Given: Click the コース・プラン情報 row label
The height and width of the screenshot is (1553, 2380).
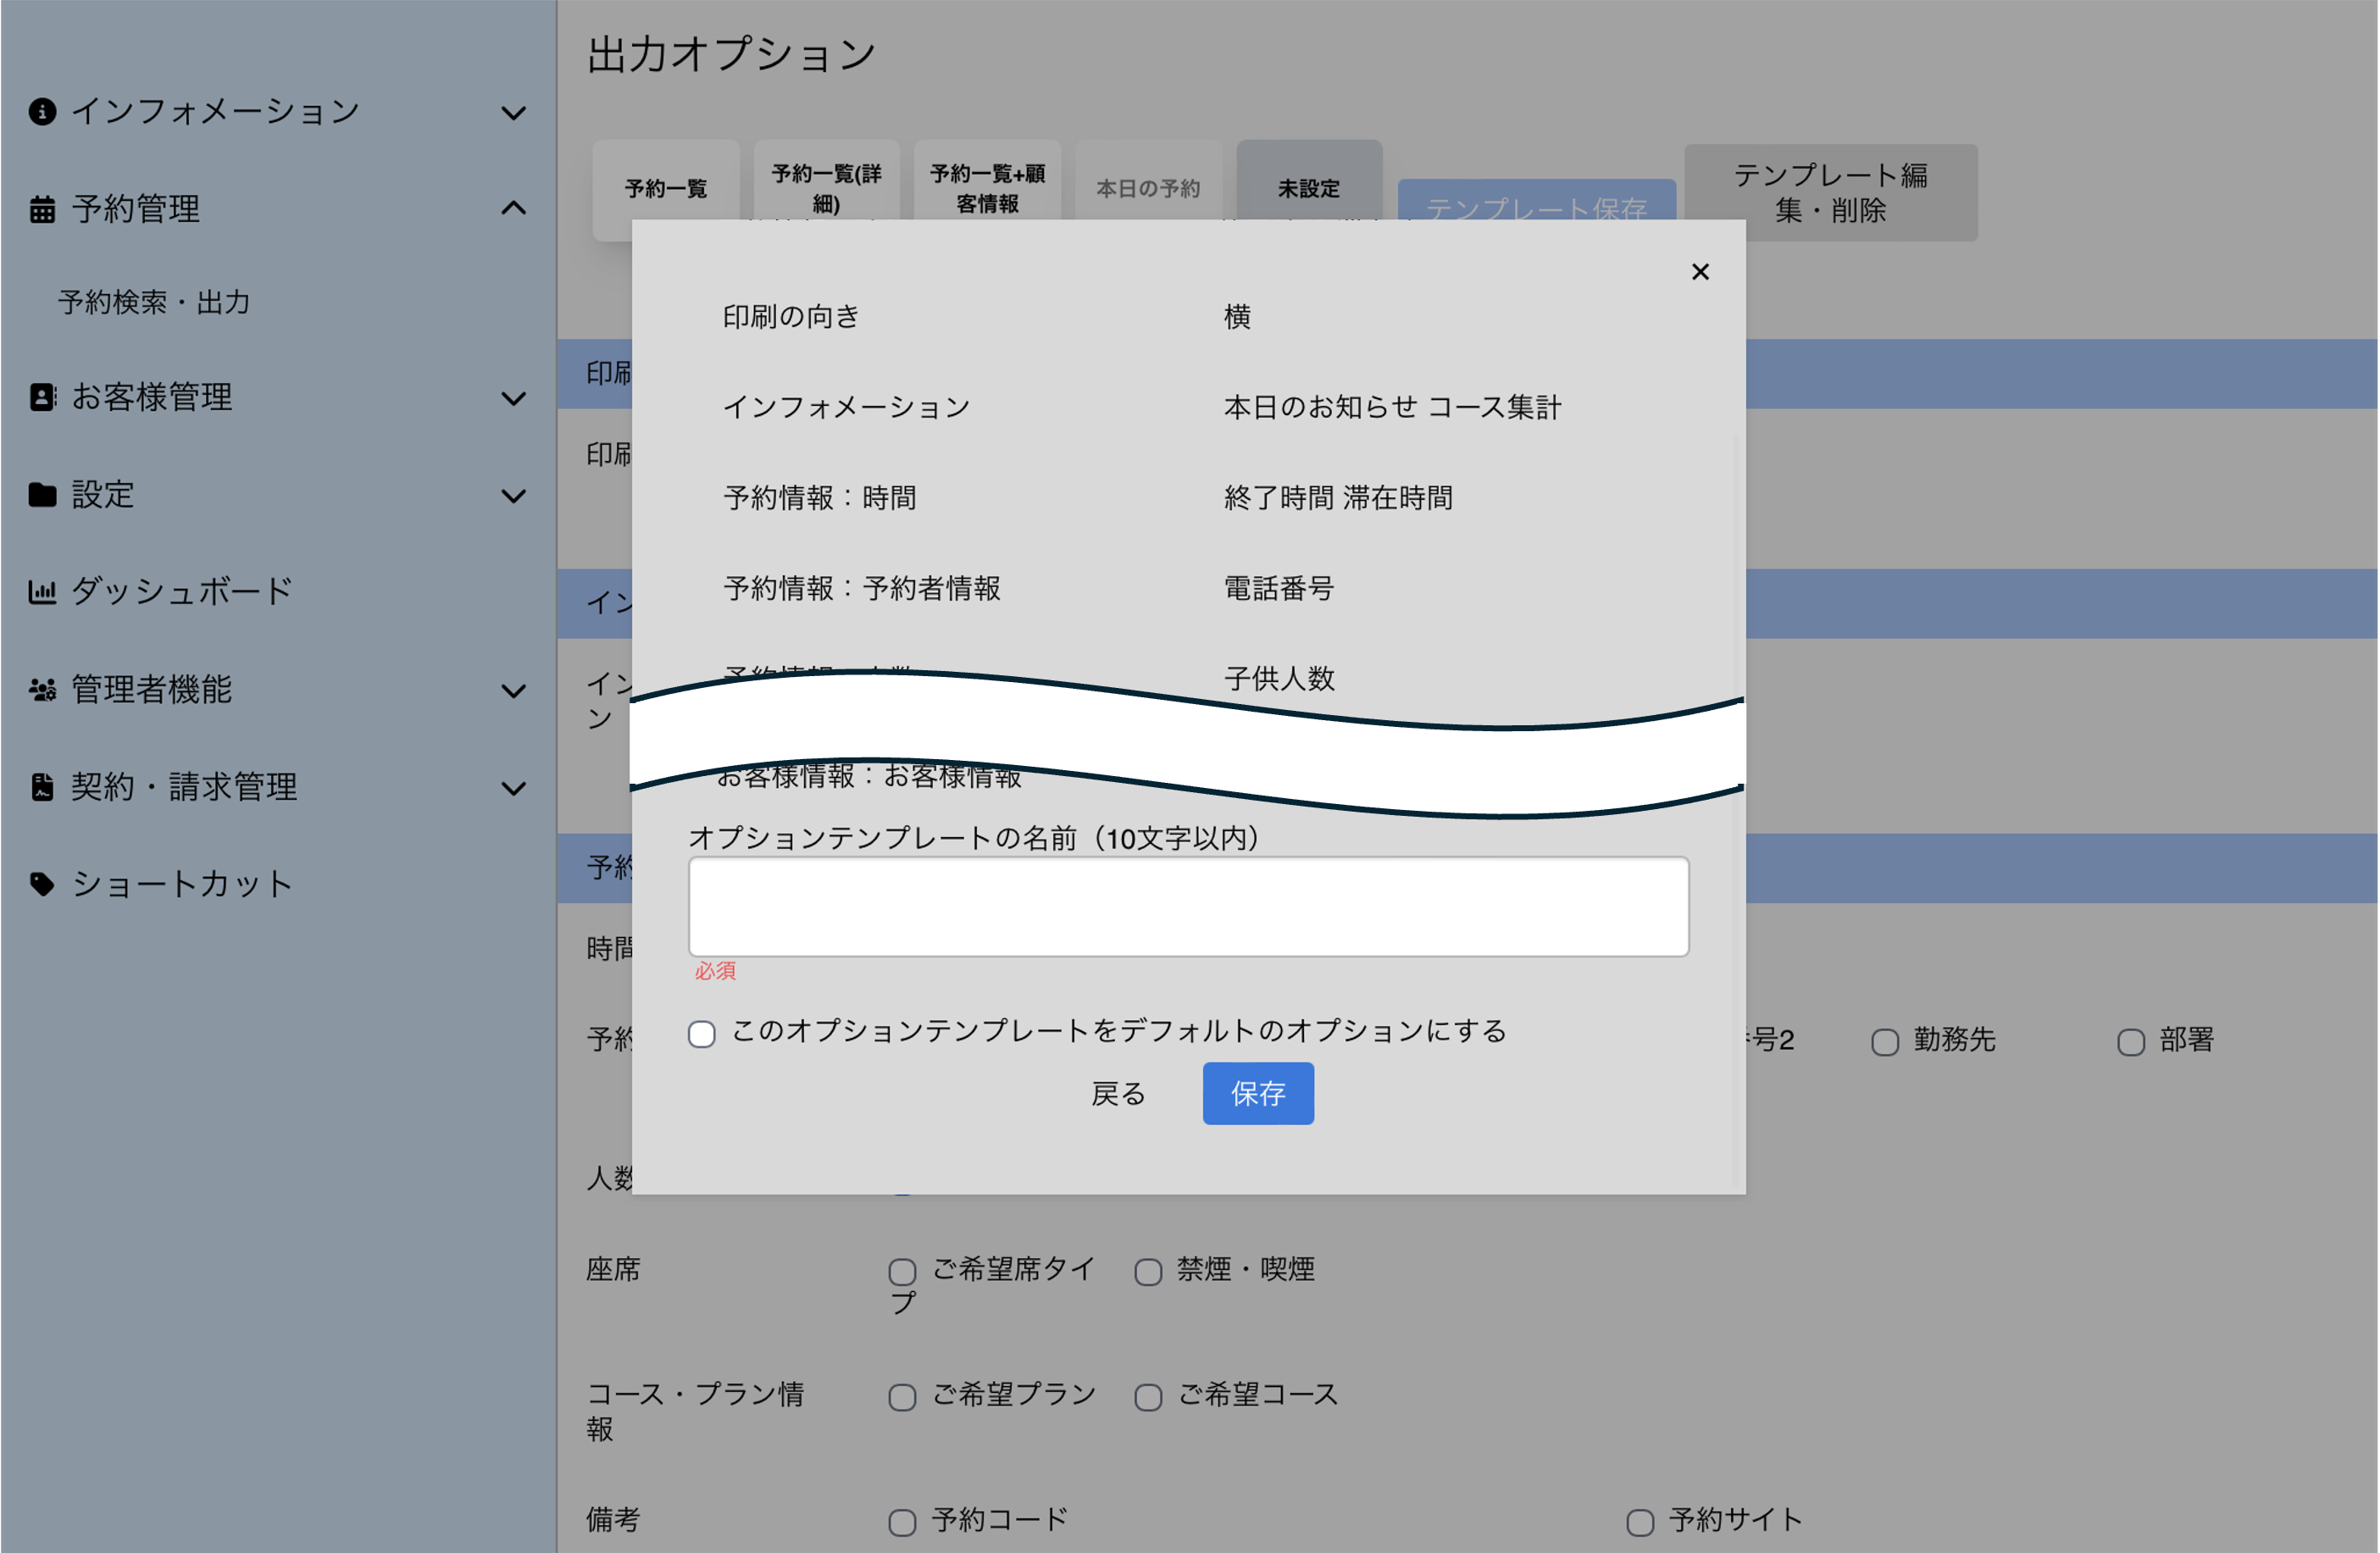Looking at the screenshot, I should click(x=695, y=1411).
